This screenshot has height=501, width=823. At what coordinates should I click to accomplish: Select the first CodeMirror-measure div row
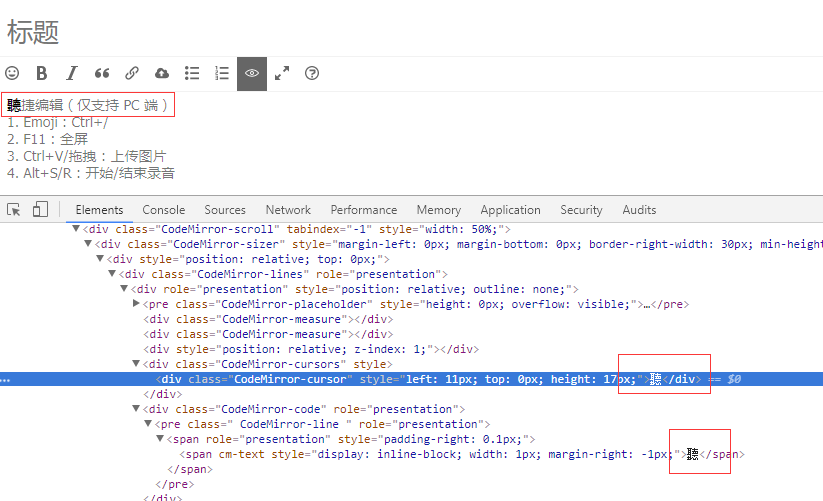pos(268,319)
